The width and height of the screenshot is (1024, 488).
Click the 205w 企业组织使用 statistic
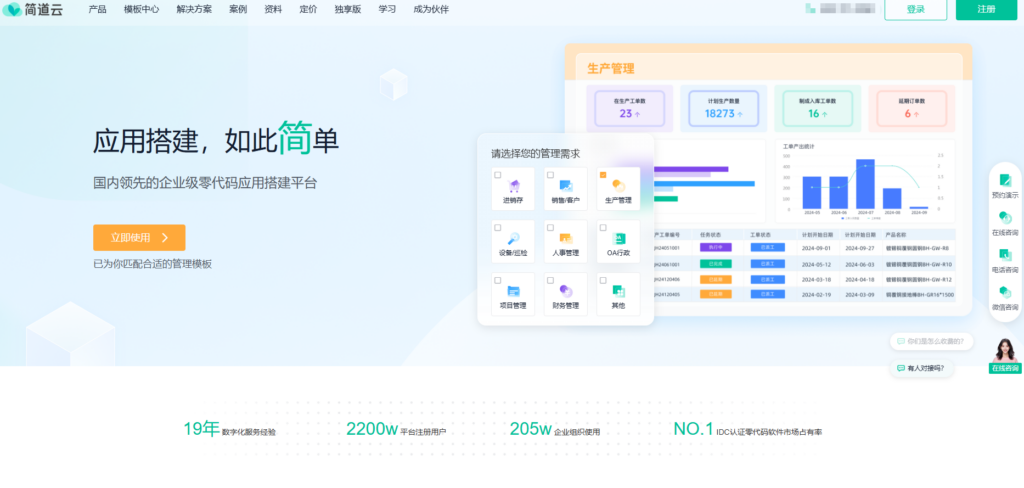point(555,429)
